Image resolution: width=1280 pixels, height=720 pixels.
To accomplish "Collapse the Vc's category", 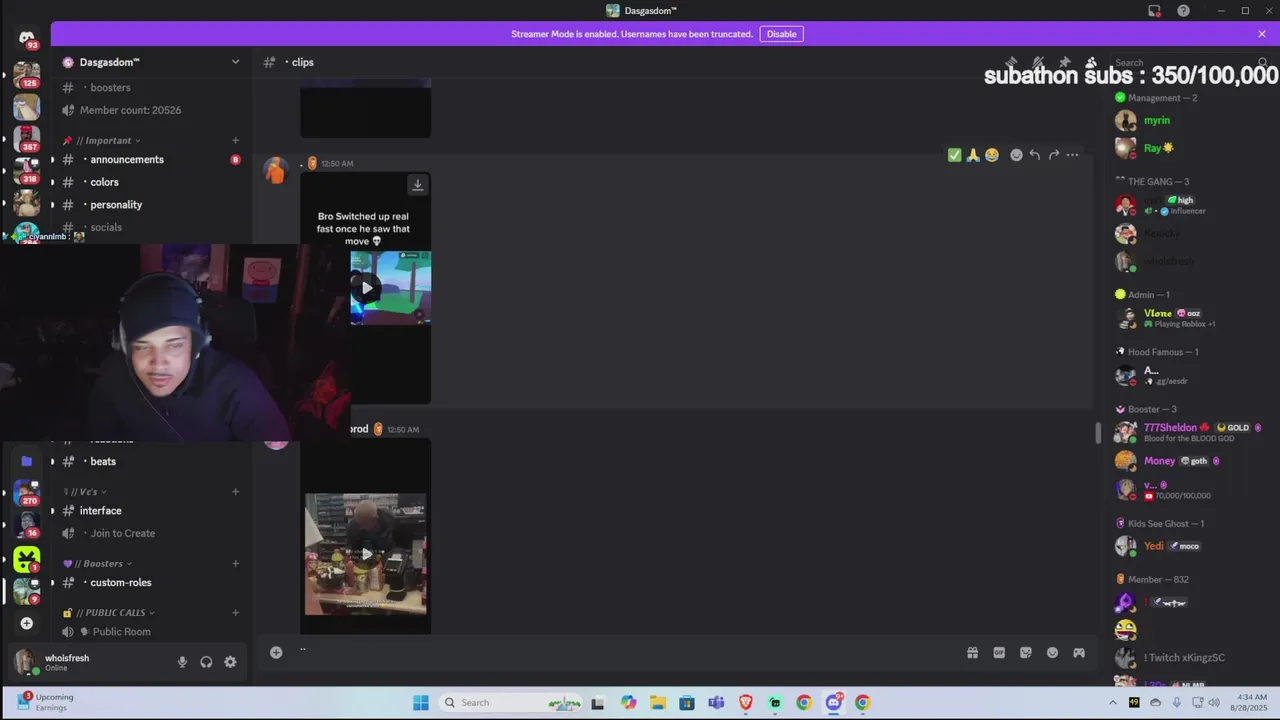I will point(85,492).
